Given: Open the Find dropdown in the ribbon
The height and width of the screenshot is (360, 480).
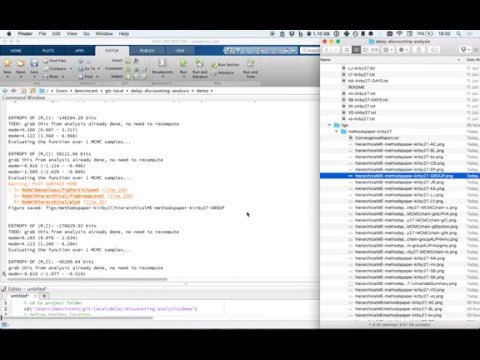Looking at the screenshot, I should click(89, 77).
